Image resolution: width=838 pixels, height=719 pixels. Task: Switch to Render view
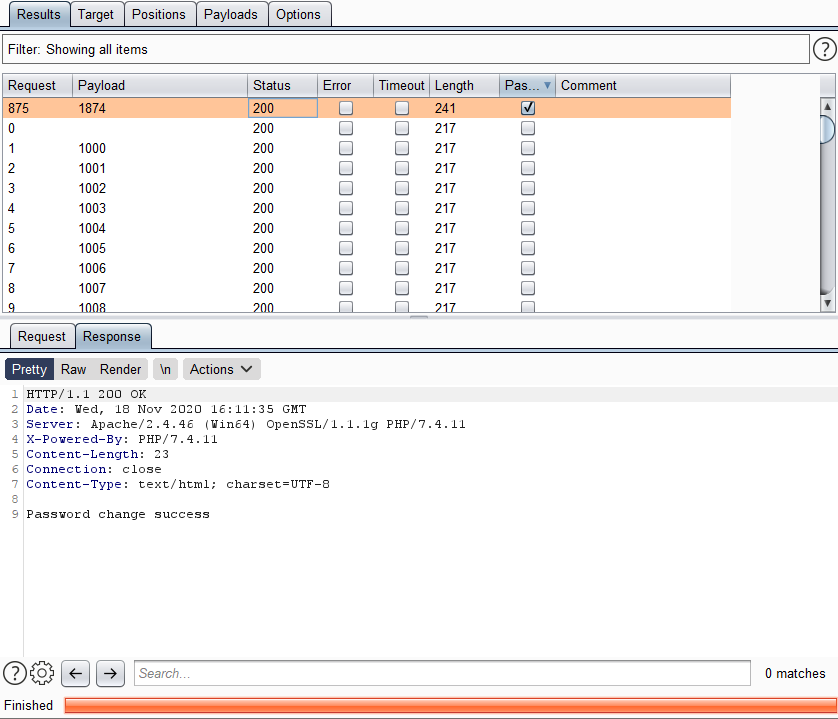click(x=120, y=369)
